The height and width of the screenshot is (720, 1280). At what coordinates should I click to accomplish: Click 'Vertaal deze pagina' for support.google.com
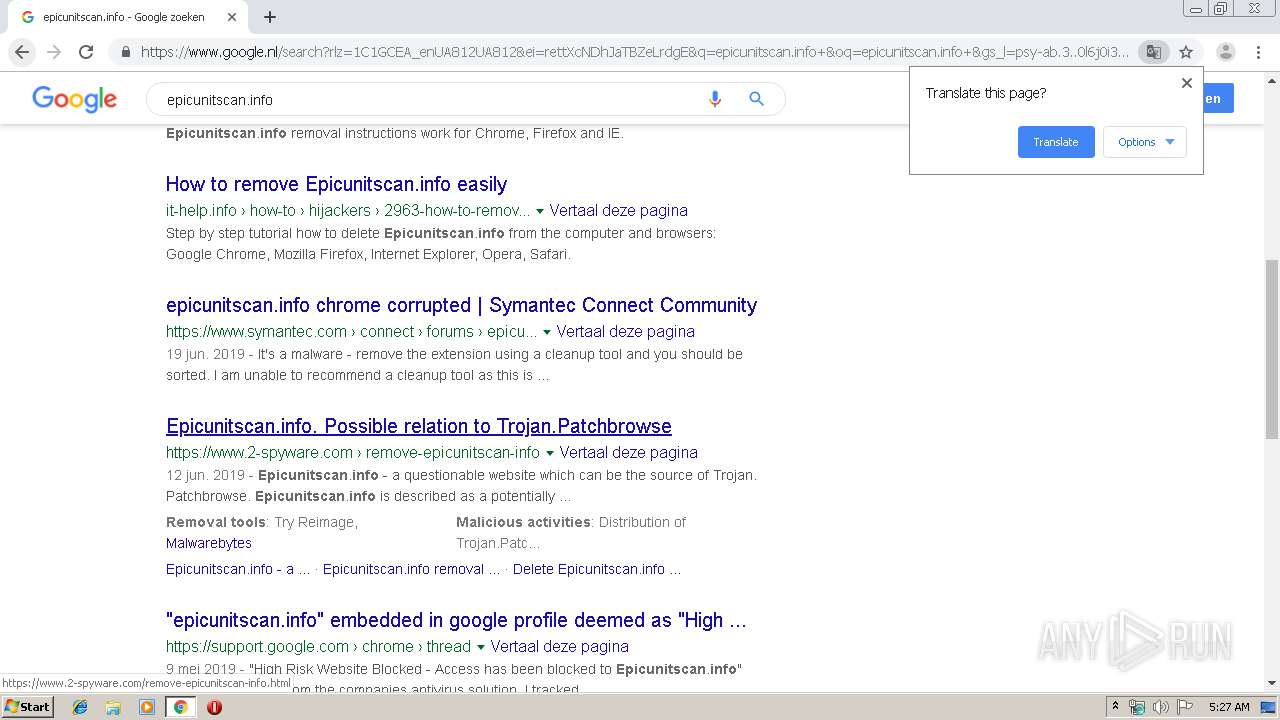pos(559,647)
